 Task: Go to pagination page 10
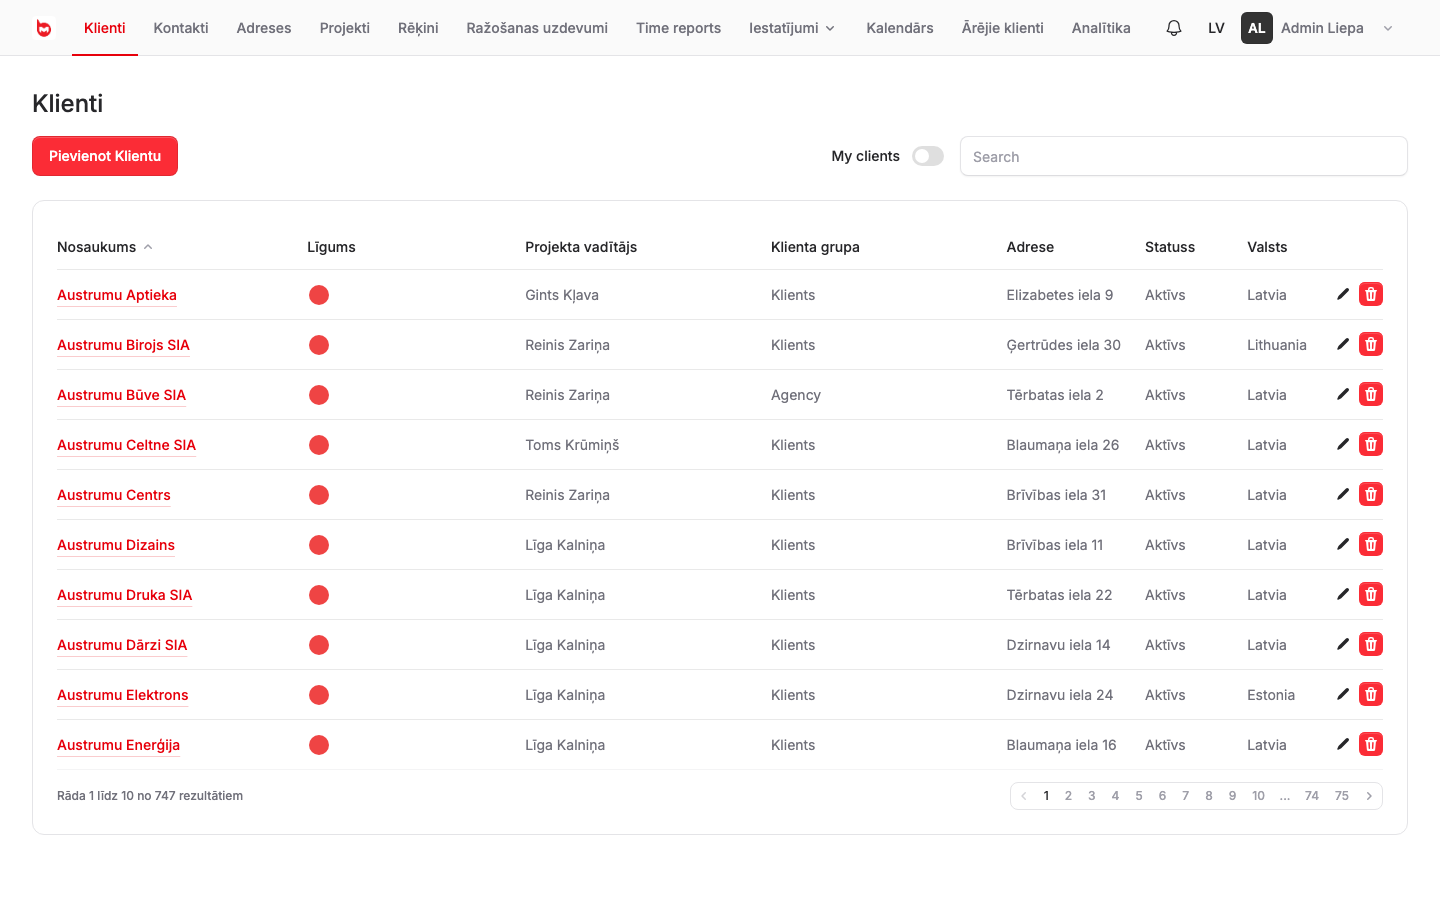click(x=1258, y=796)
